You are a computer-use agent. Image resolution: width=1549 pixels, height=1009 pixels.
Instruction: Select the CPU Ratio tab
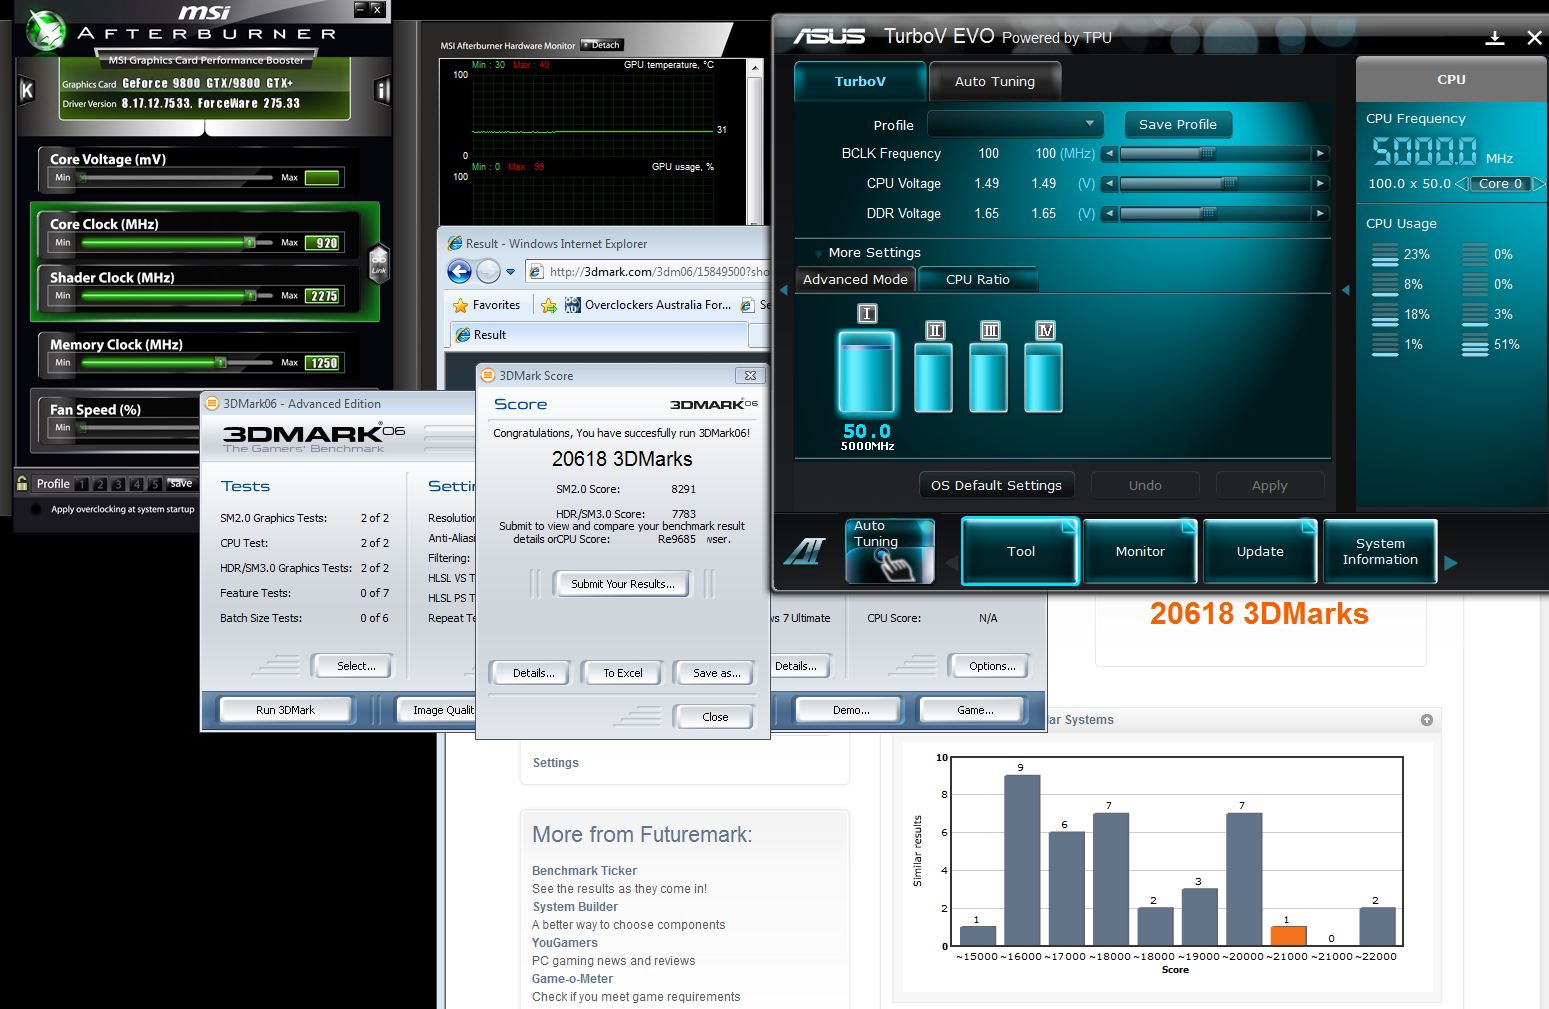click(x=977, y=279)
